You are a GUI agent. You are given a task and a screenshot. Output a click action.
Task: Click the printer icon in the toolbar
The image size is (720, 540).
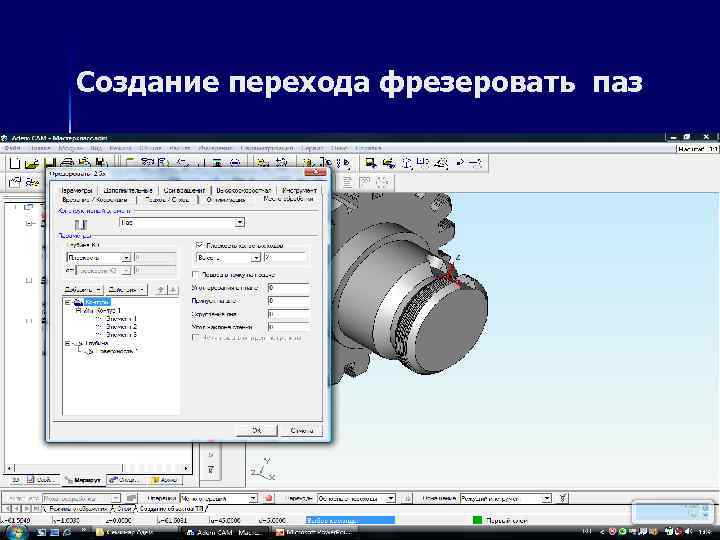[67, 163]
